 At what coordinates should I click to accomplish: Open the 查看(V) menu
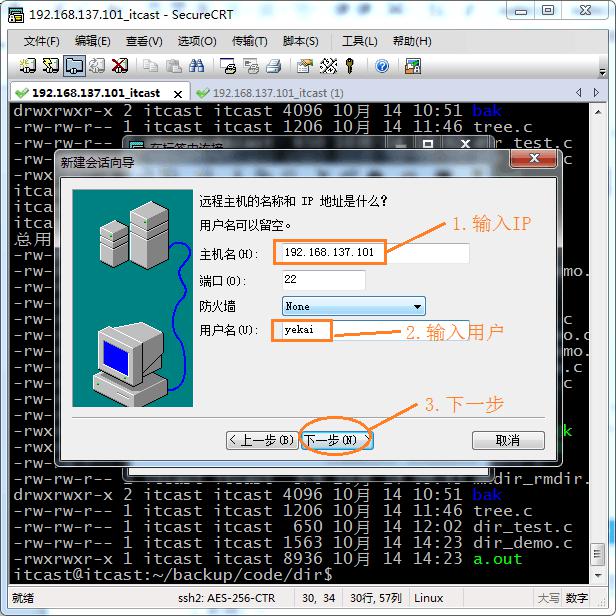tap(144, 41)
